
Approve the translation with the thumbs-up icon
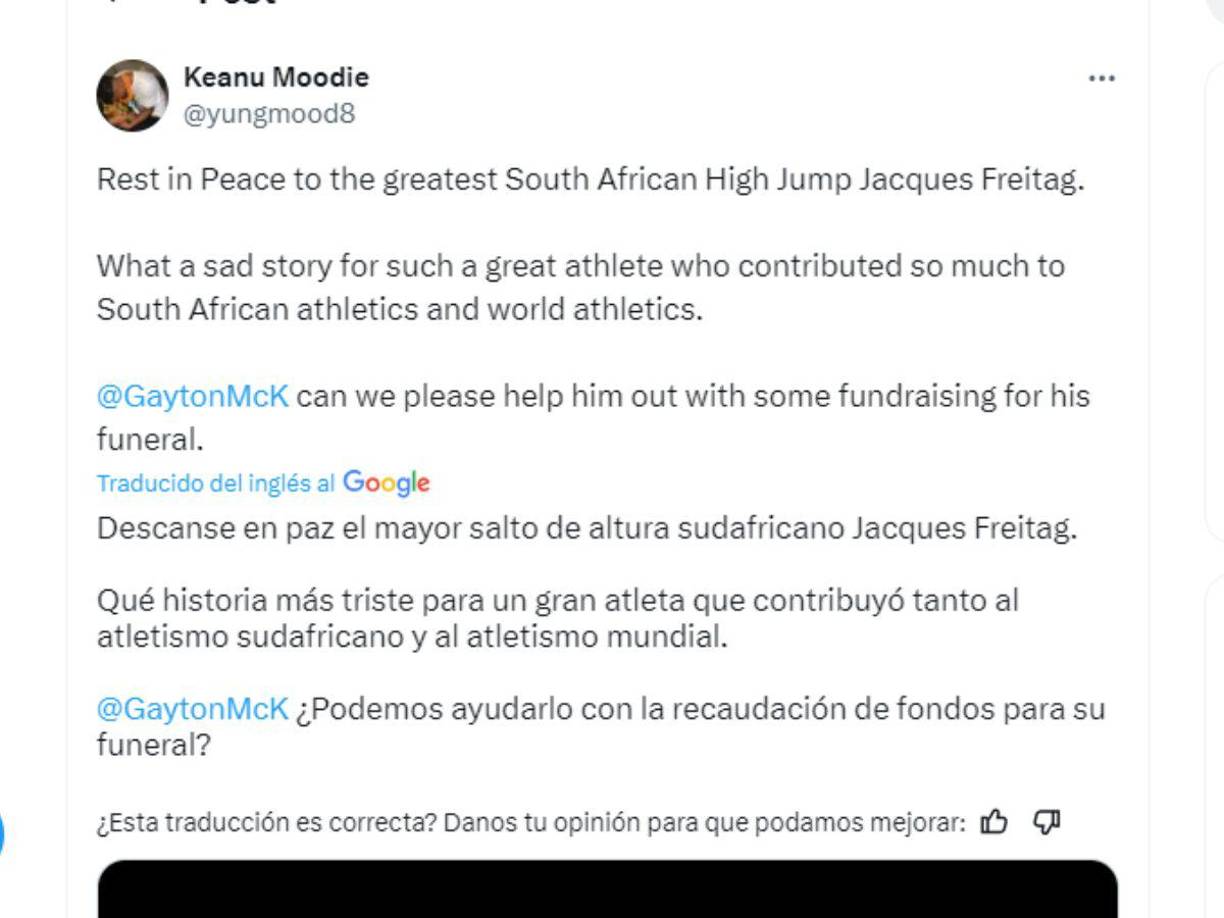click(996, 821)
